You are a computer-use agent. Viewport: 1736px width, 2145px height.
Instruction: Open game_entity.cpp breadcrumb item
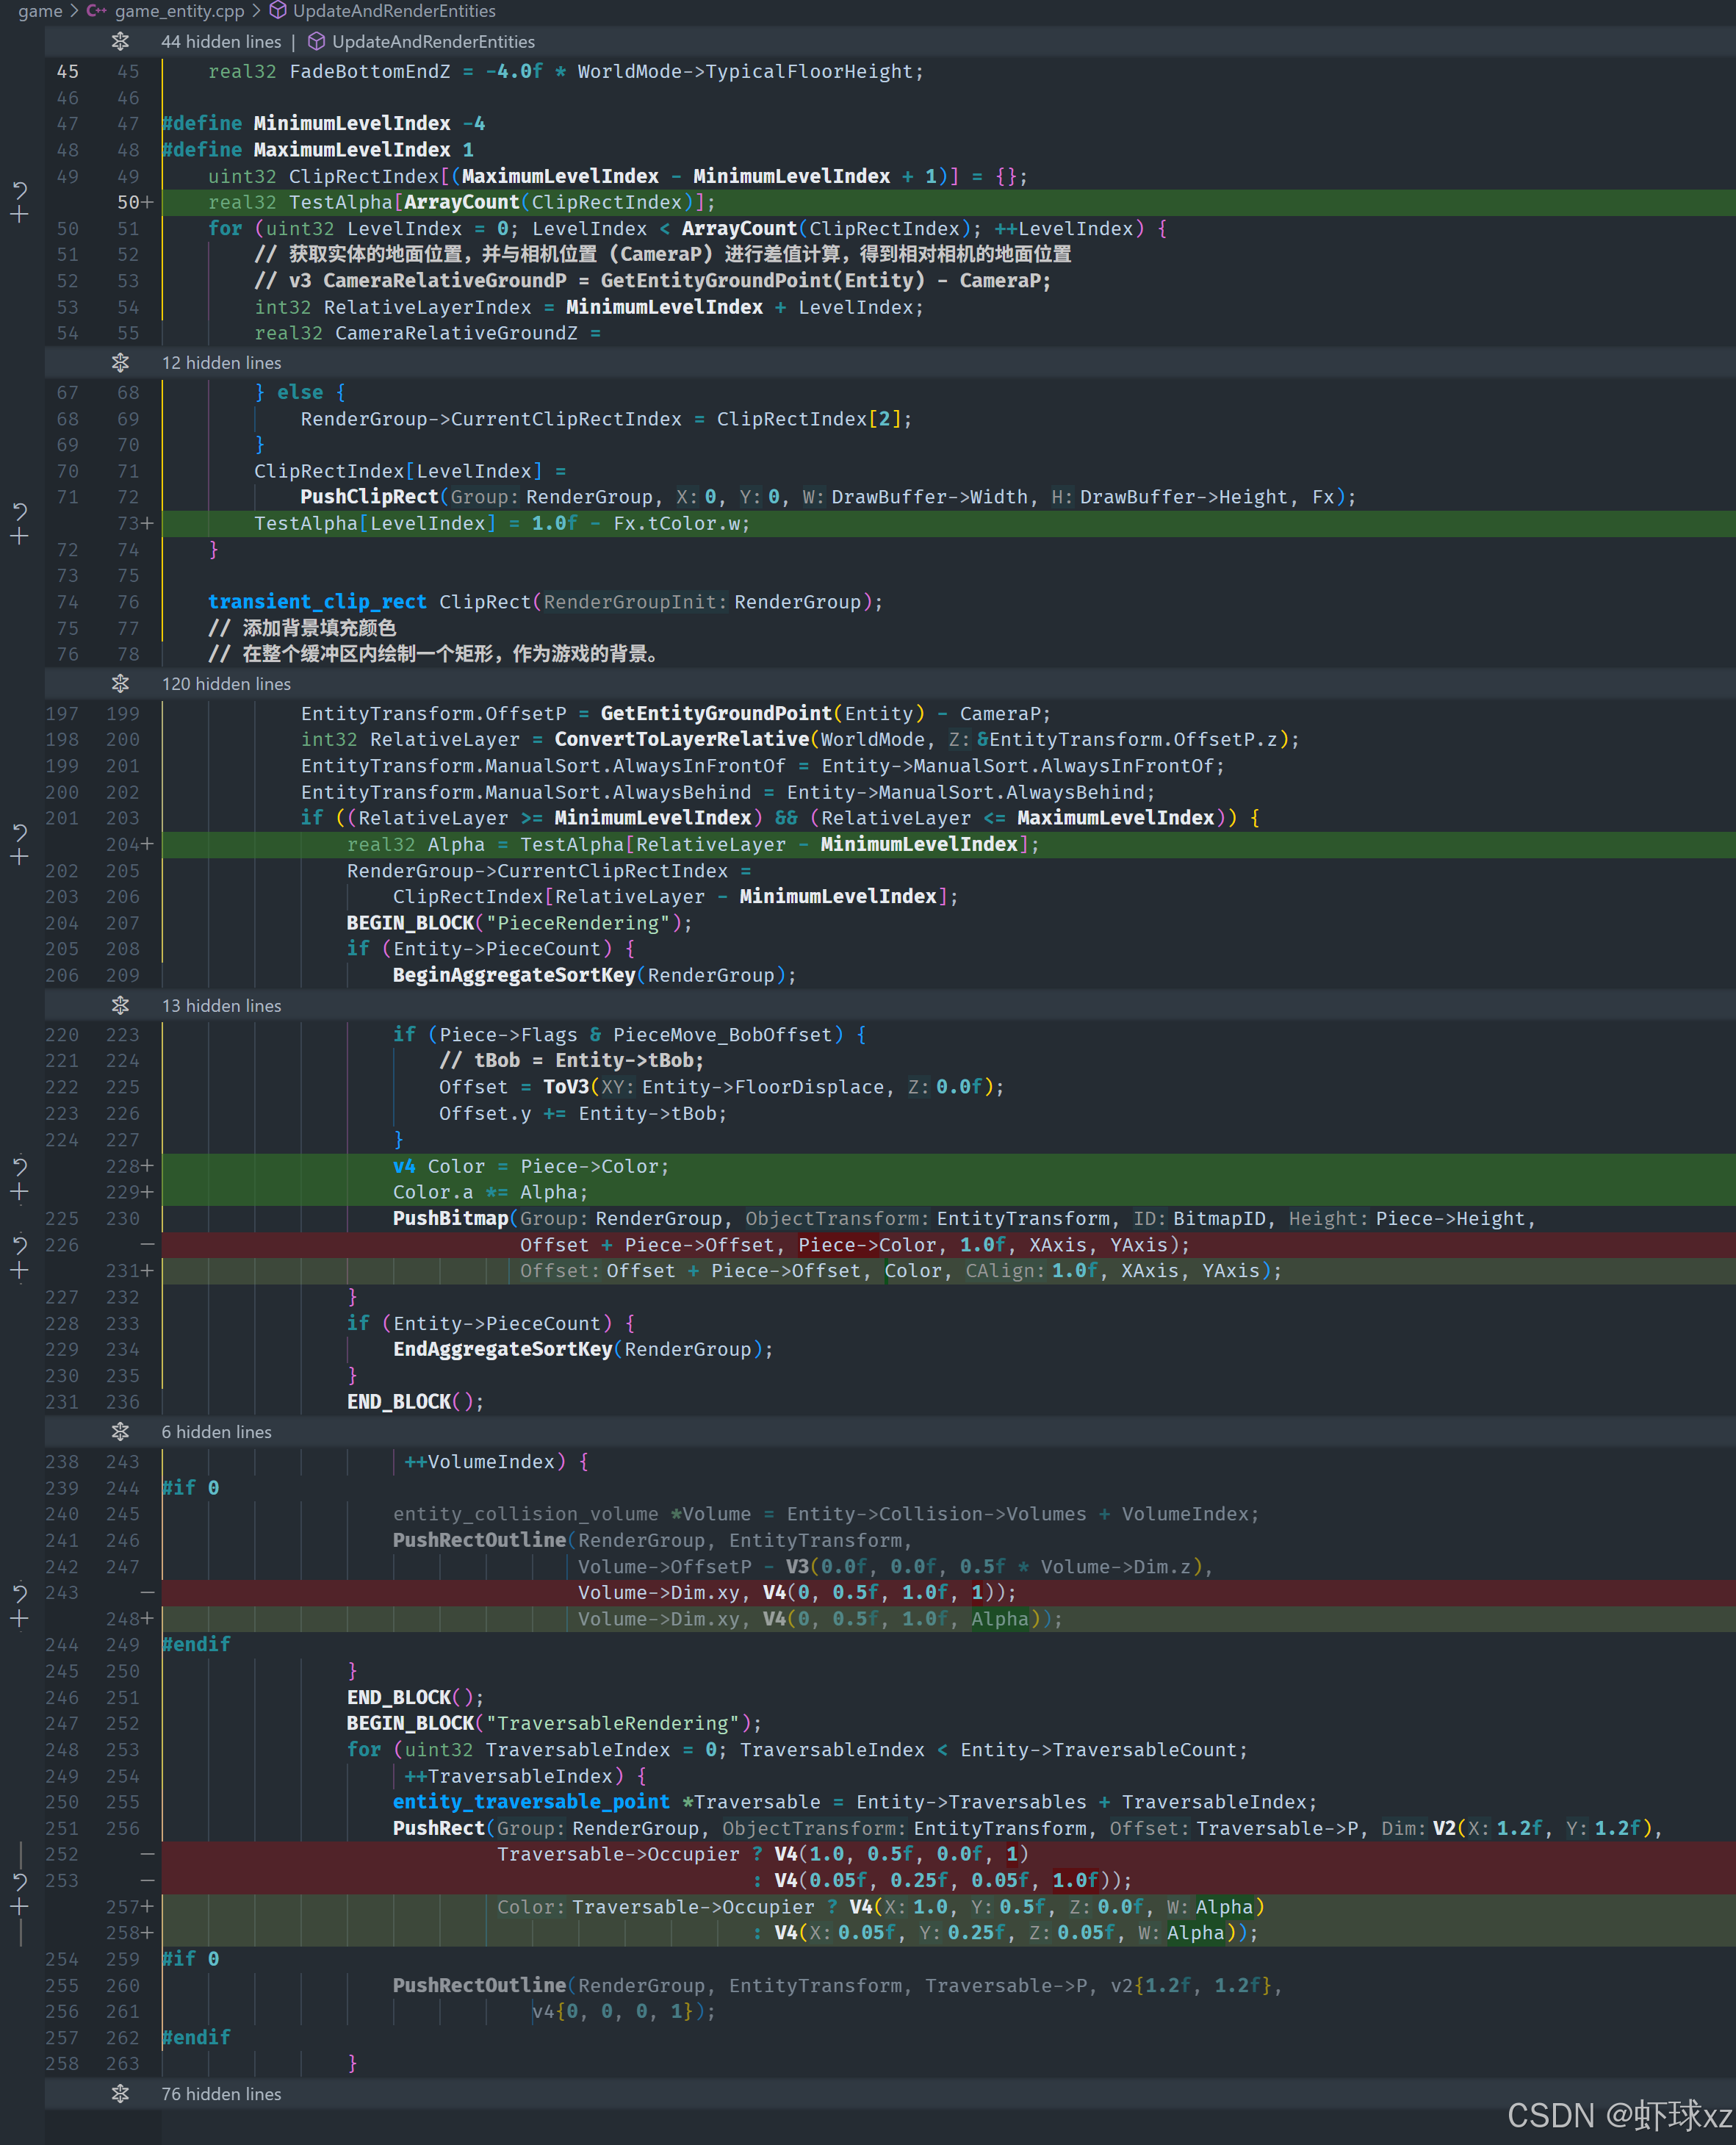[178, 11]
